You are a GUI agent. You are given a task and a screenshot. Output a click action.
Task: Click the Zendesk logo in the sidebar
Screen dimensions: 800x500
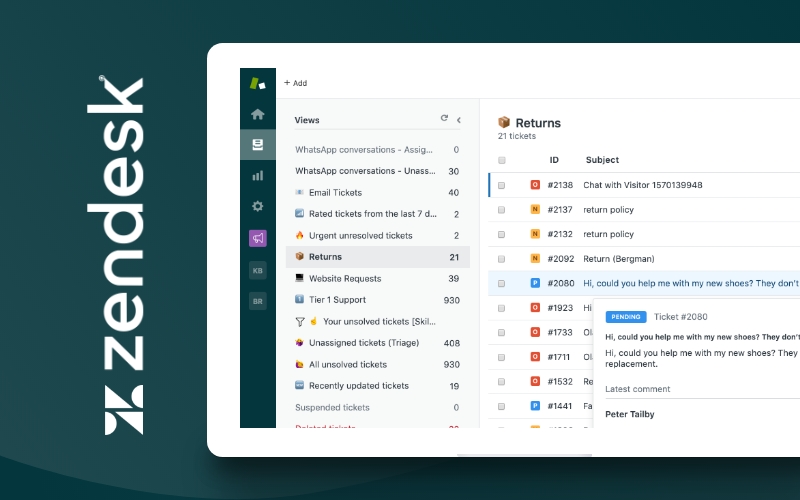(258, 83)
